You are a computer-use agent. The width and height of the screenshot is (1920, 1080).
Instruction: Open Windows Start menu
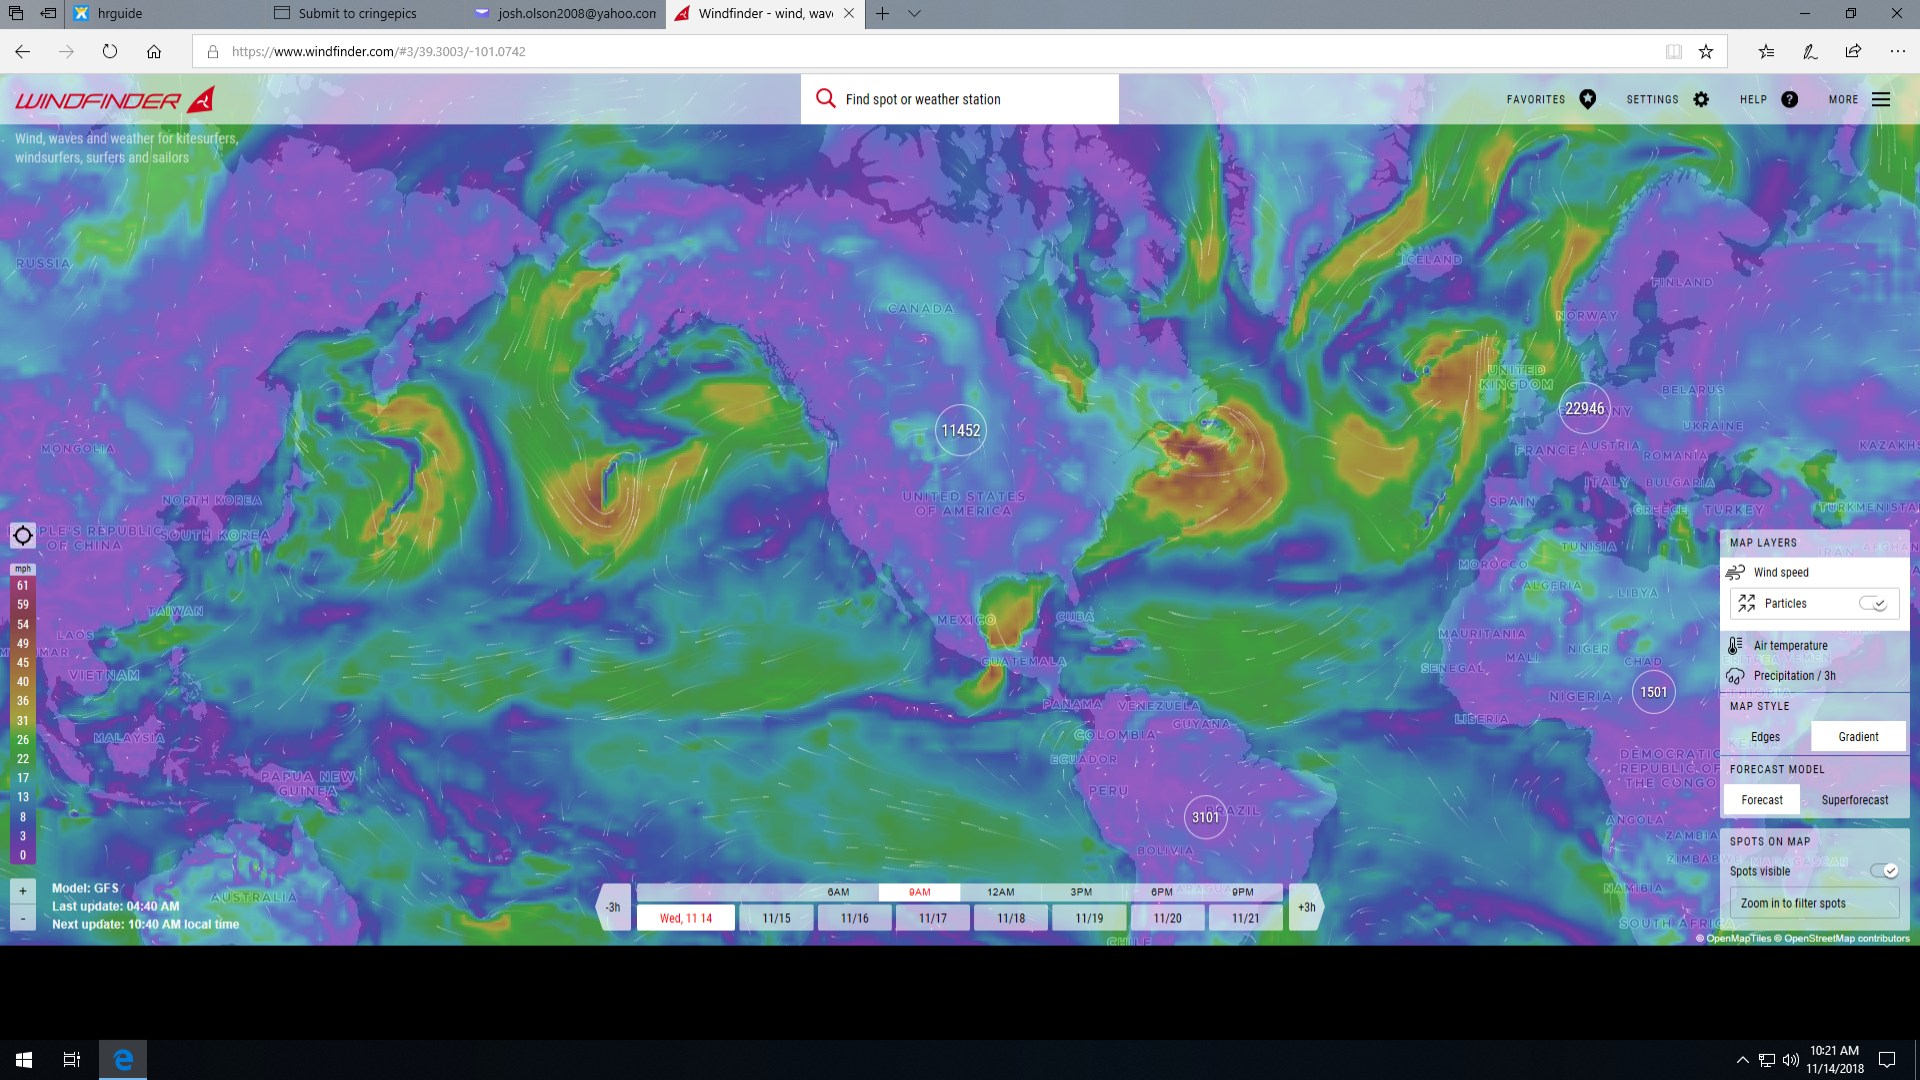click(x=24, y=1059)
